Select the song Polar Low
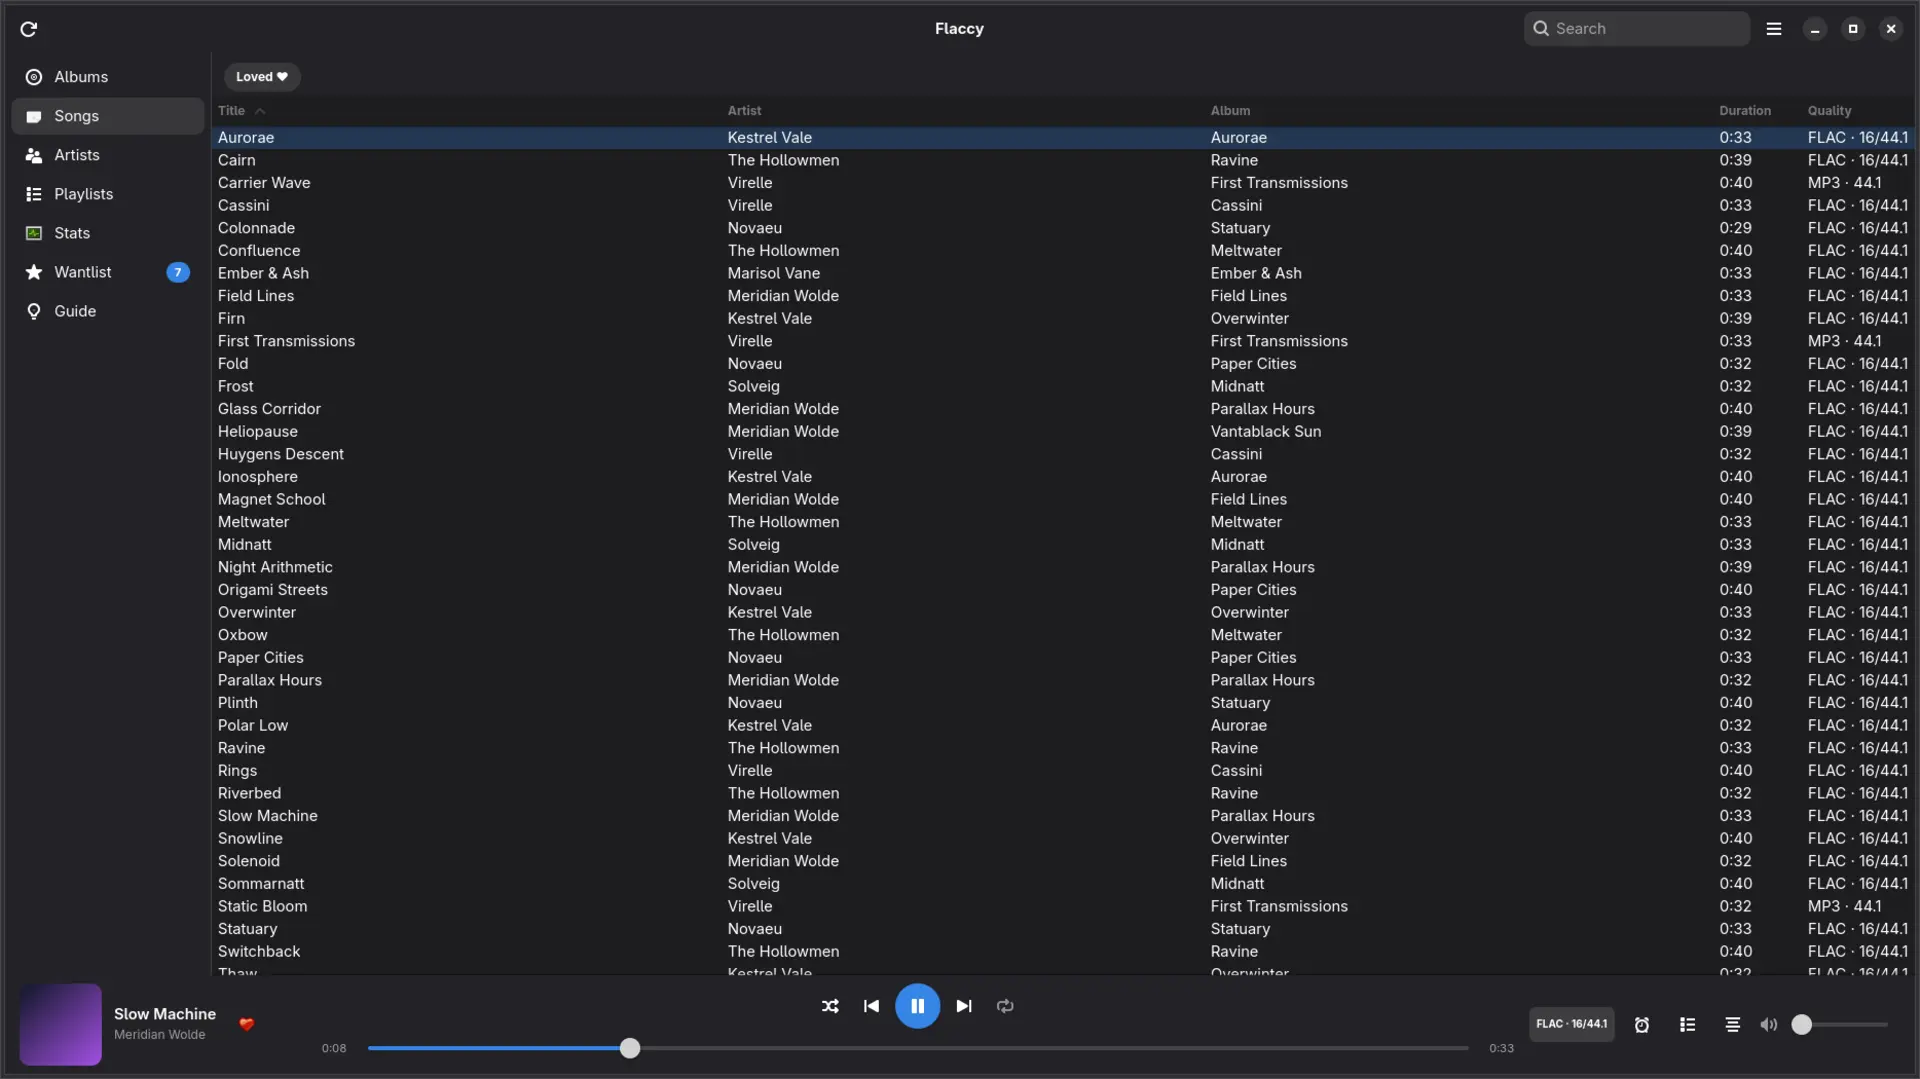The image size is (1920, 1079). [1063, 725]
